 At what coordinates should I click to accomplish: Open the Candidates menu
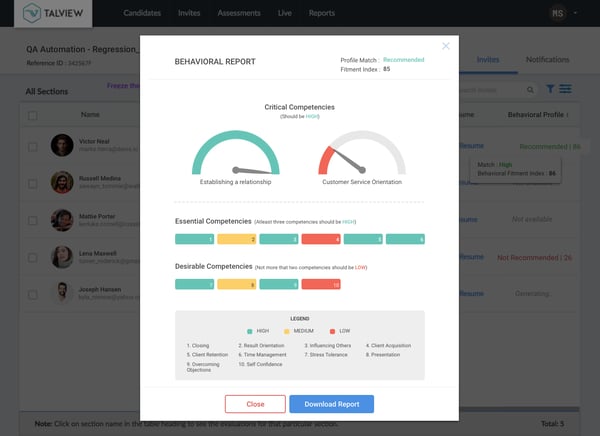coord(142,13)
